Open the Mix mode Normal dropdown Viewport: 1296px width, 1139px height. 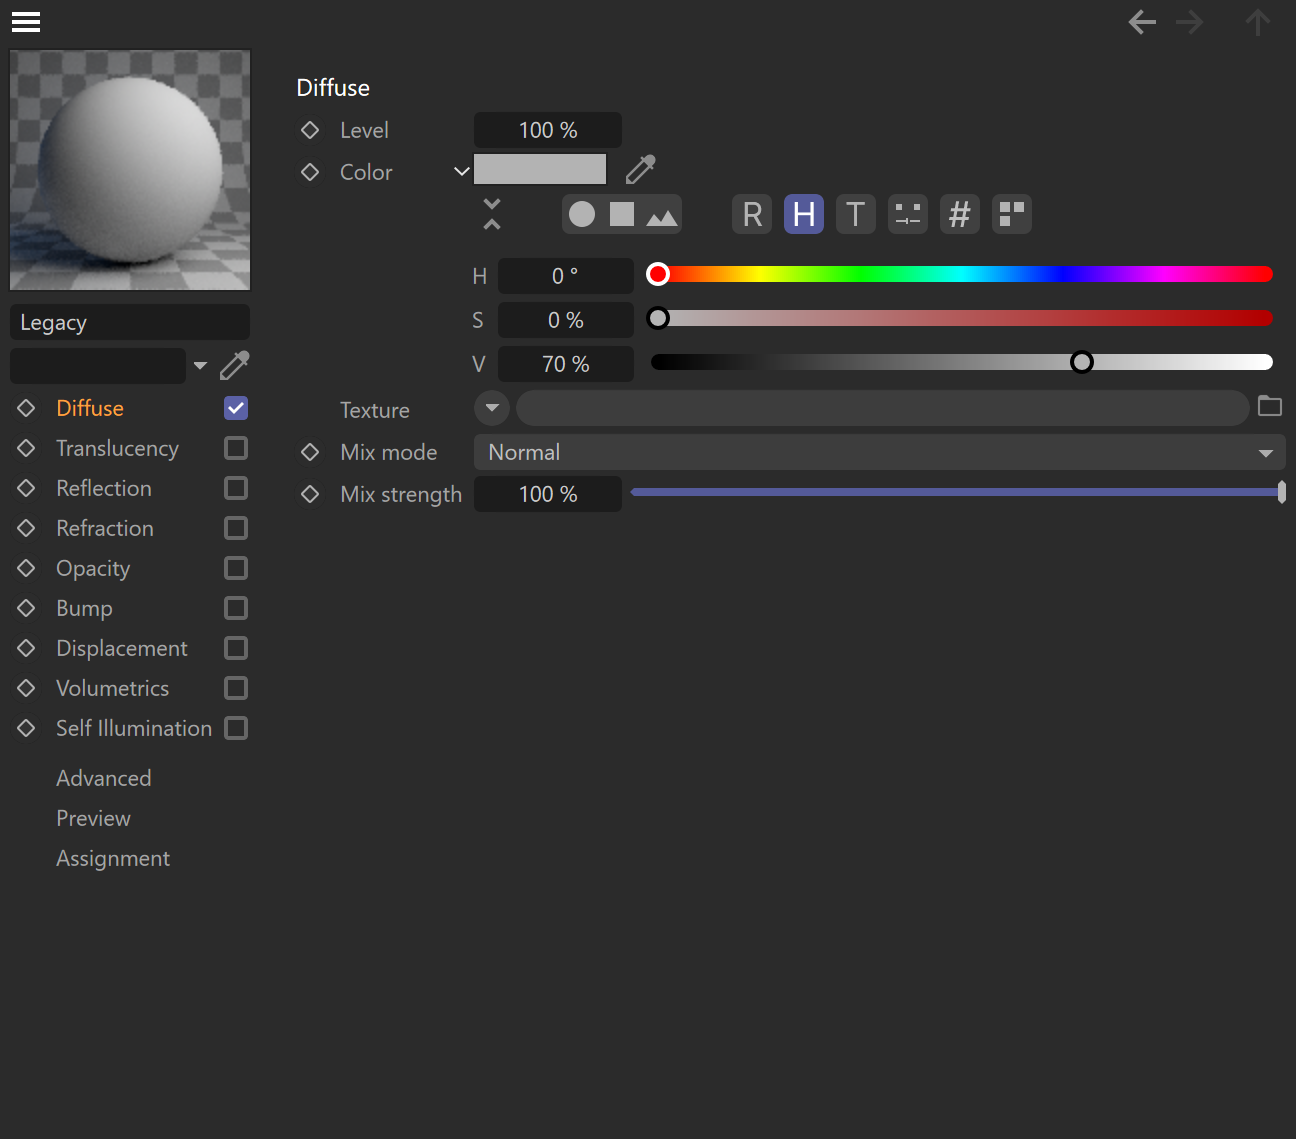(880, 452)
